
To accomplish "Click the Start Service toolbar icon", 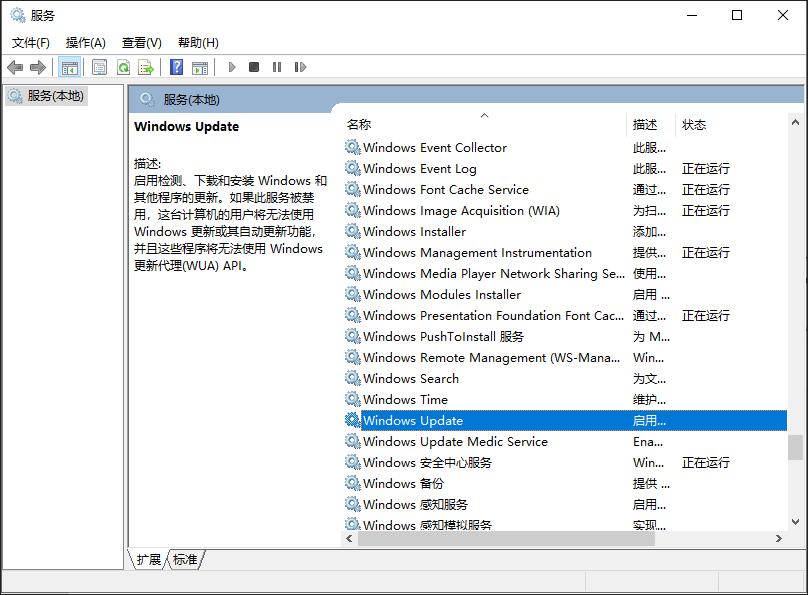I will click(232, 67).
